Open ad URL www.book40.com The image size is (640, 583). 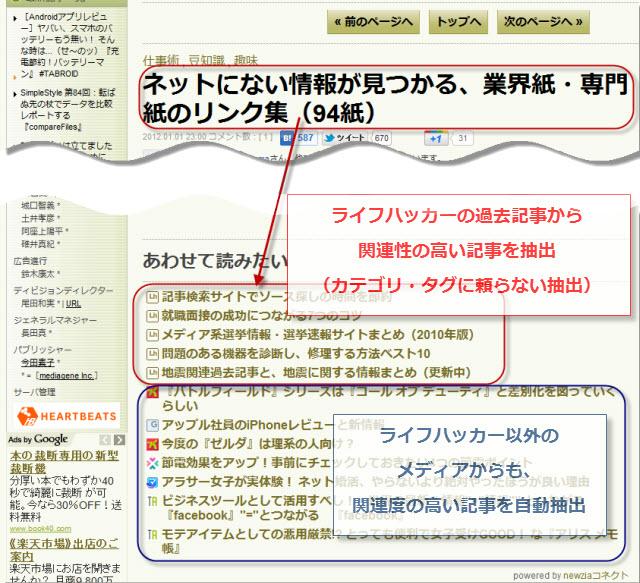click(x=40, y=529)
